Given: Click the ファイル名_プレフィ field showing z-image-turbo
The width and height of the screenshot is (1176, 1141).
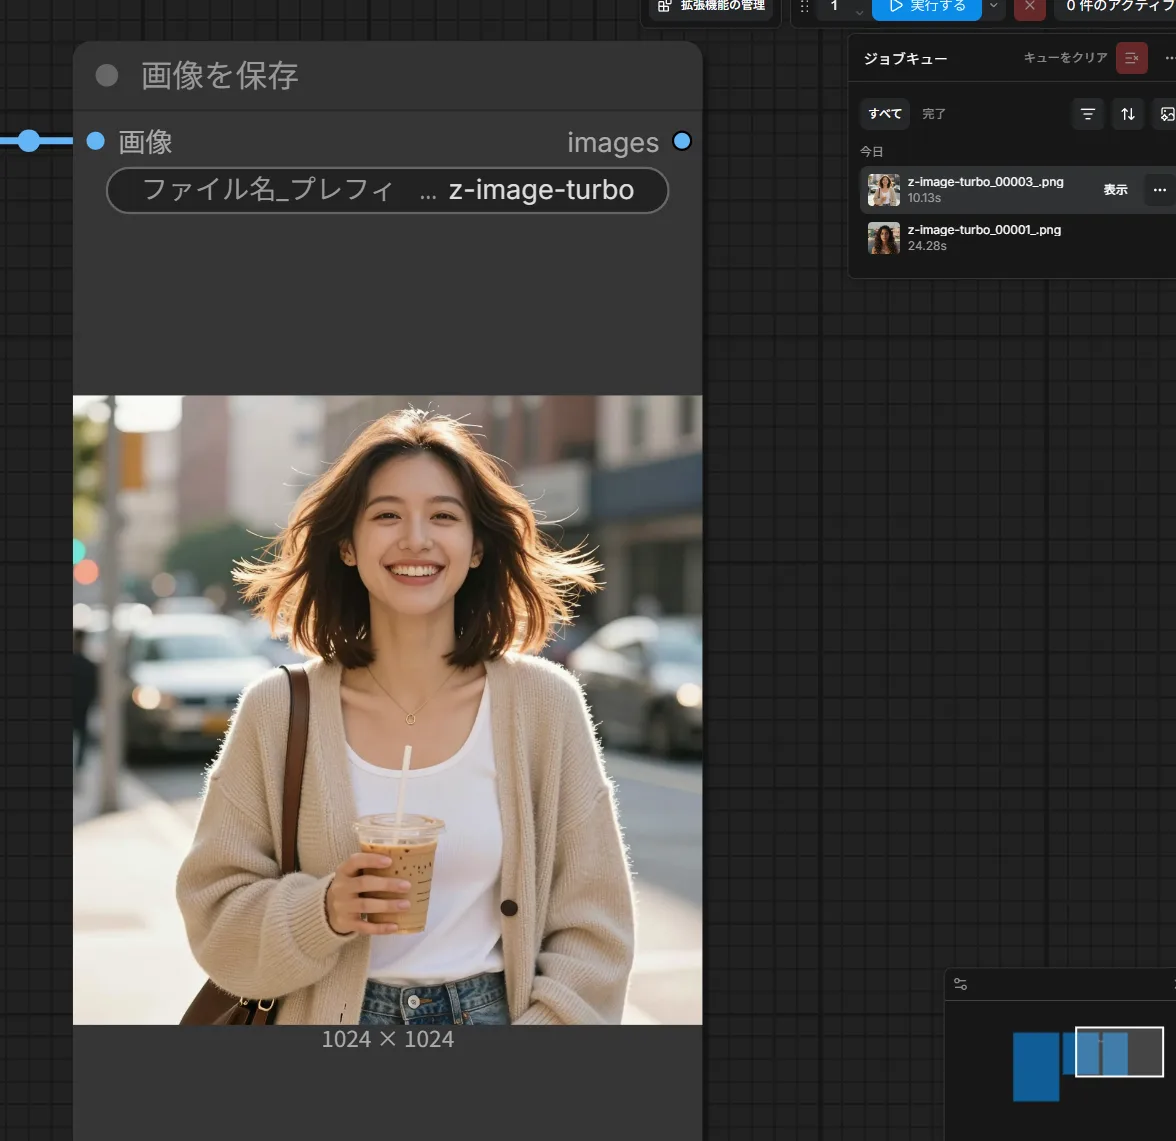Looking at the screenshot, I should click(x=387, y=191).
